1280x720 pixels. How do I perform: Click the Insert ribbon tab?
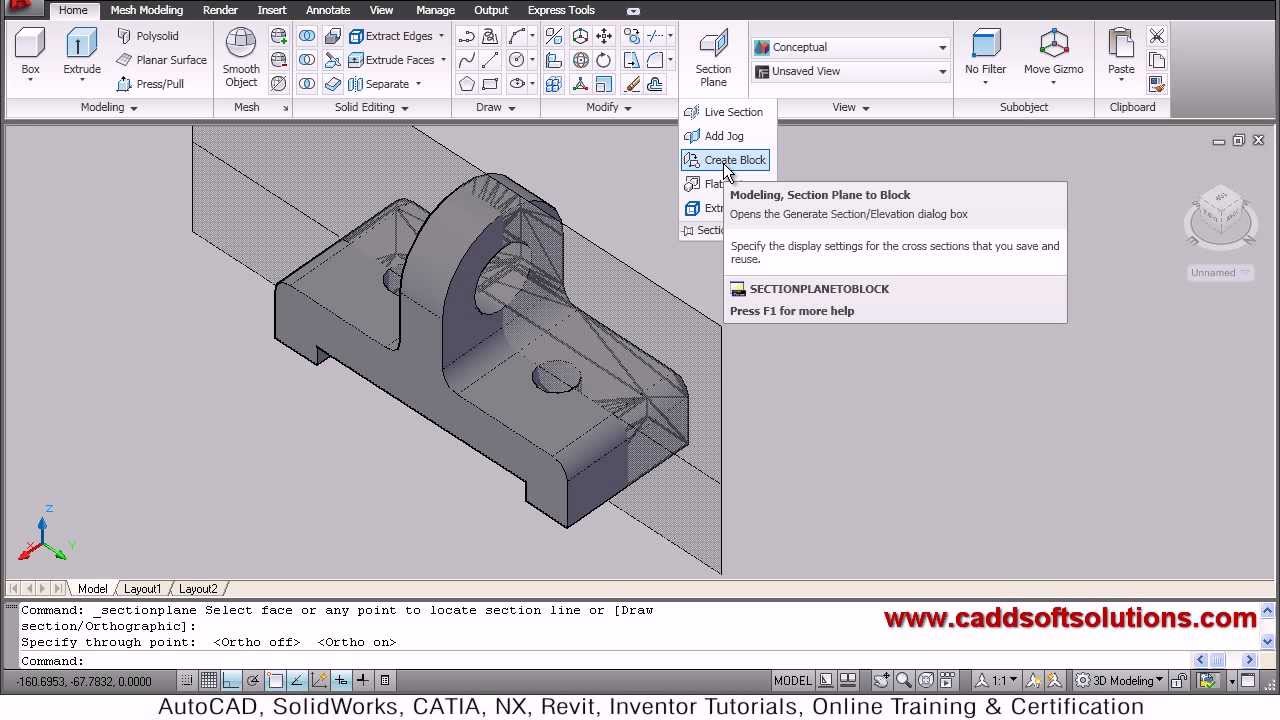[272, 10]
